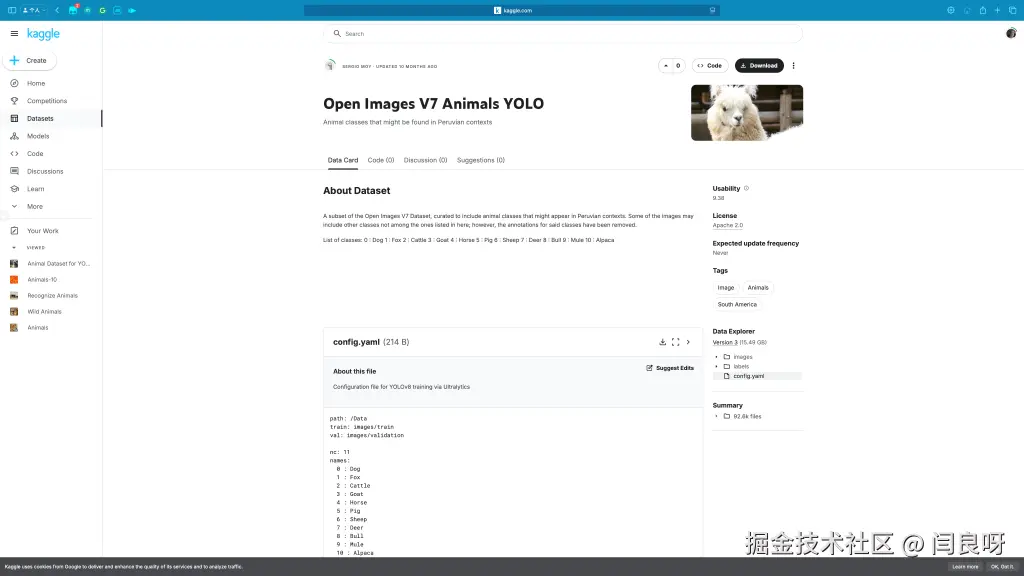Click Learn more in the cookie banner
This screenshot has width=1024, height=576.
965,567
